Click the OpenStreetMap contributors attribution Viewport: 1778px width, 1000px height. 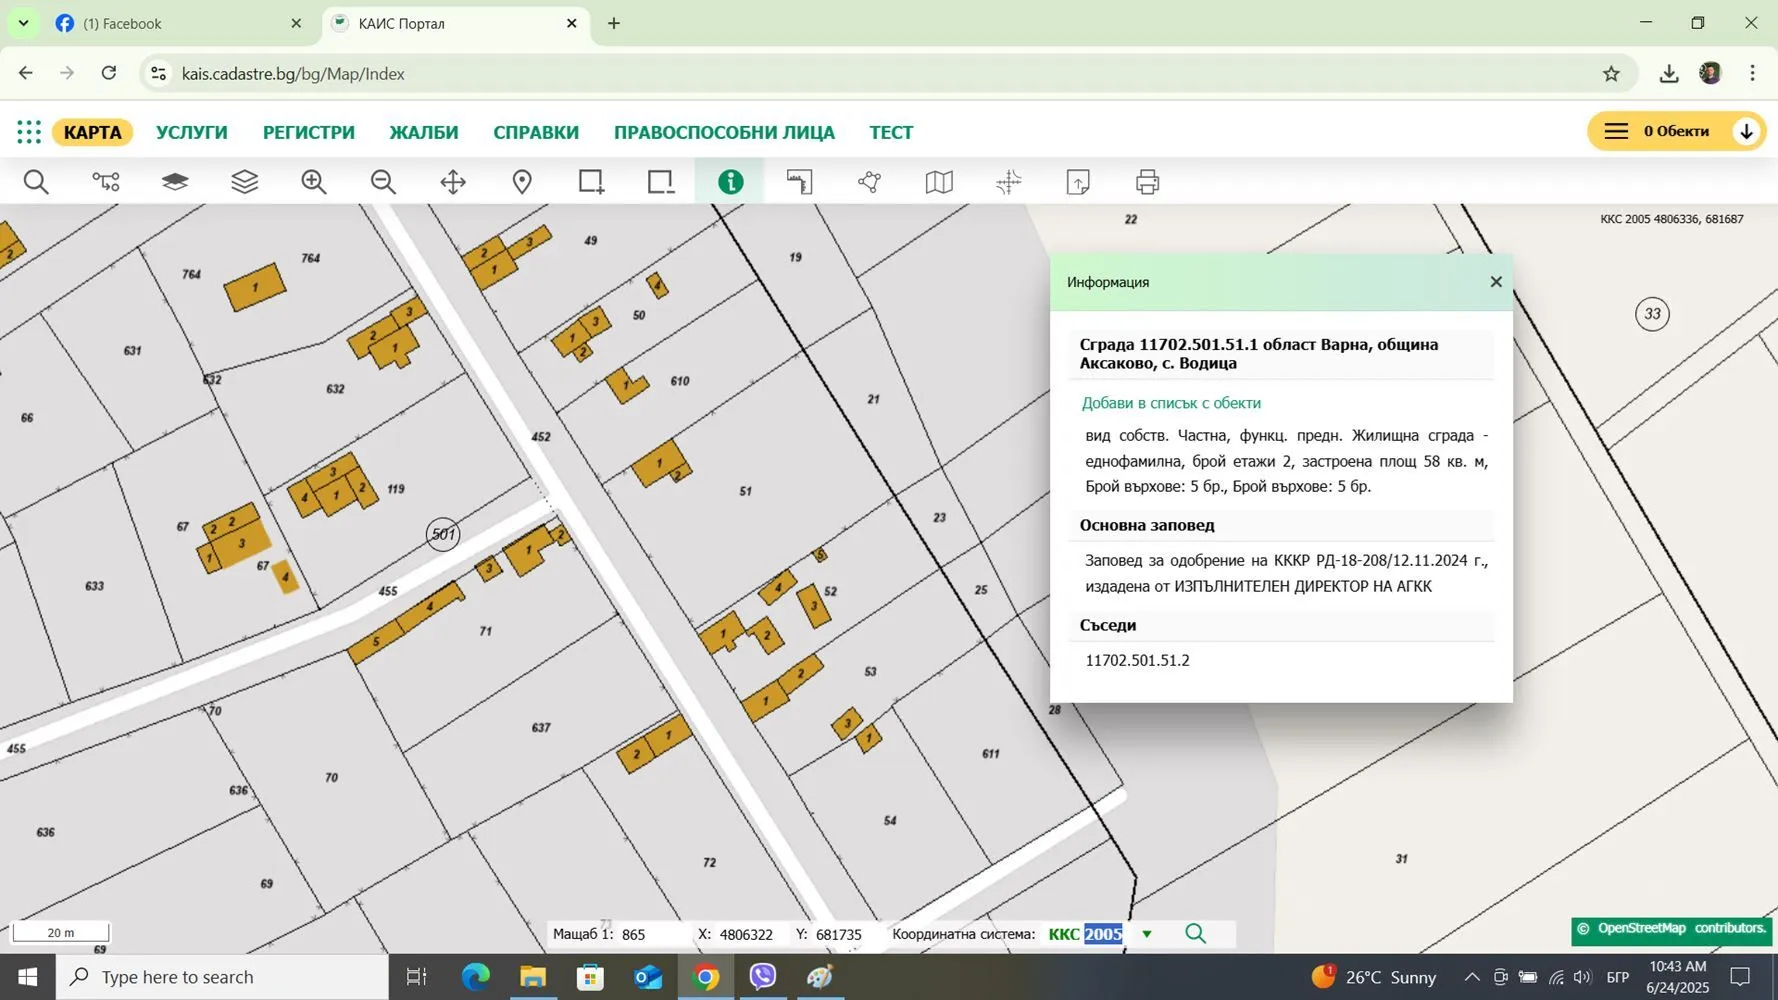point(1671,929)
